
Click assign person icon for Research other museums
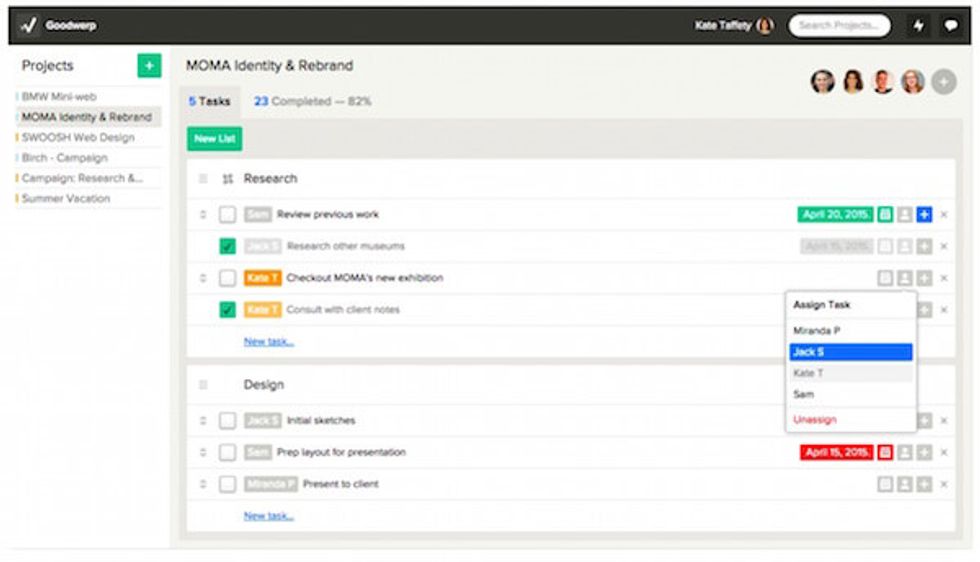point(904,246)
